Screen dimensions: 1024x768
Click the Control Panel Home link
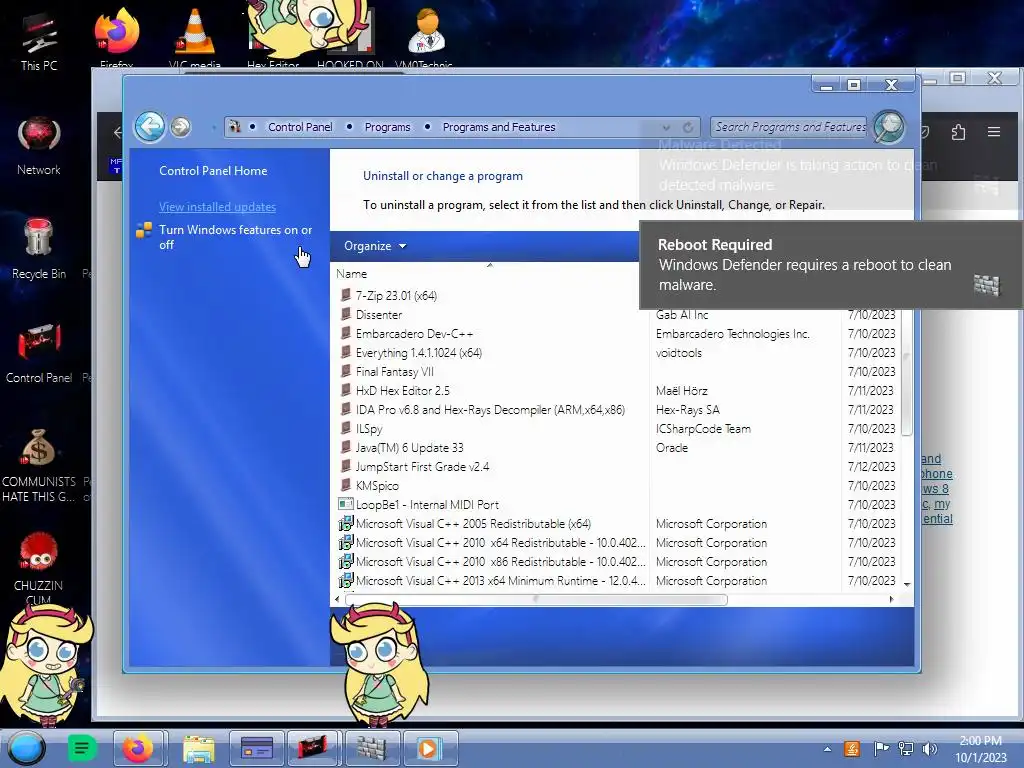pos(213,171)
